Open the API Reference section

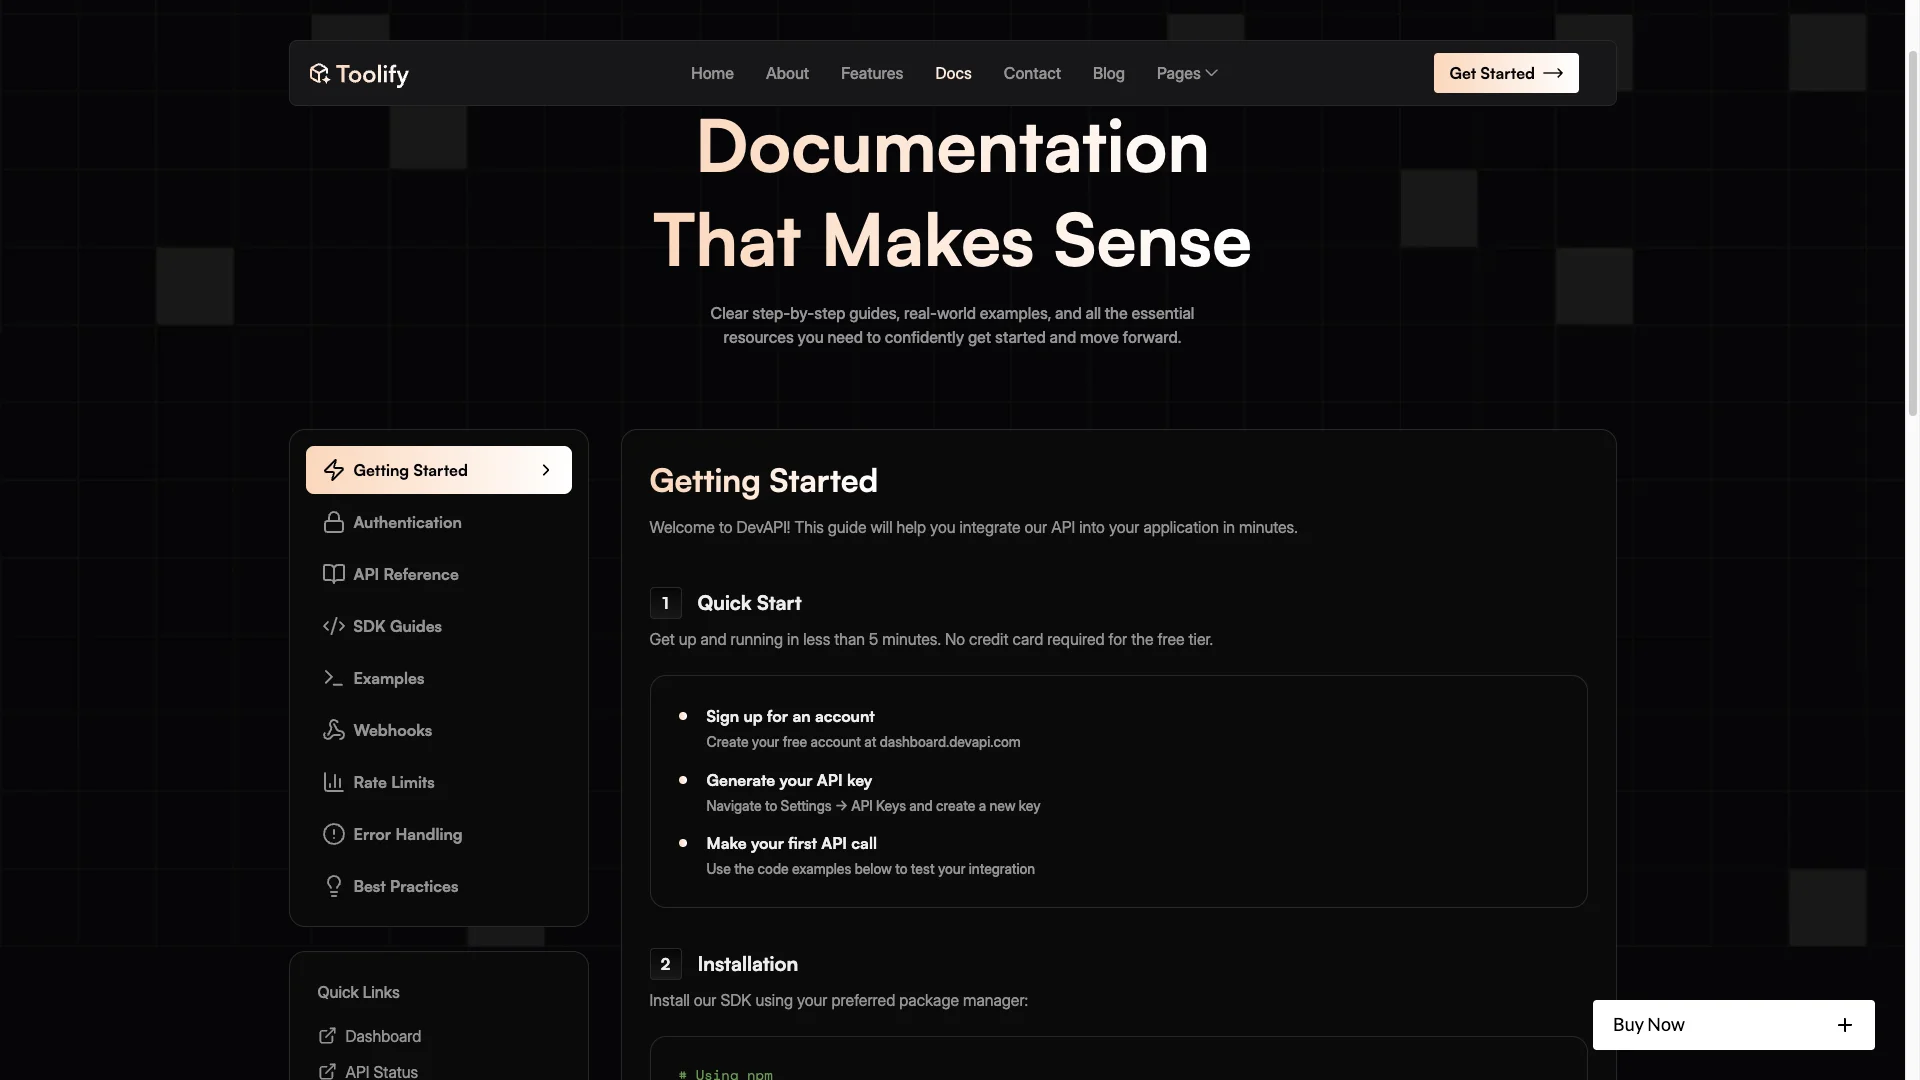[439, 574]
